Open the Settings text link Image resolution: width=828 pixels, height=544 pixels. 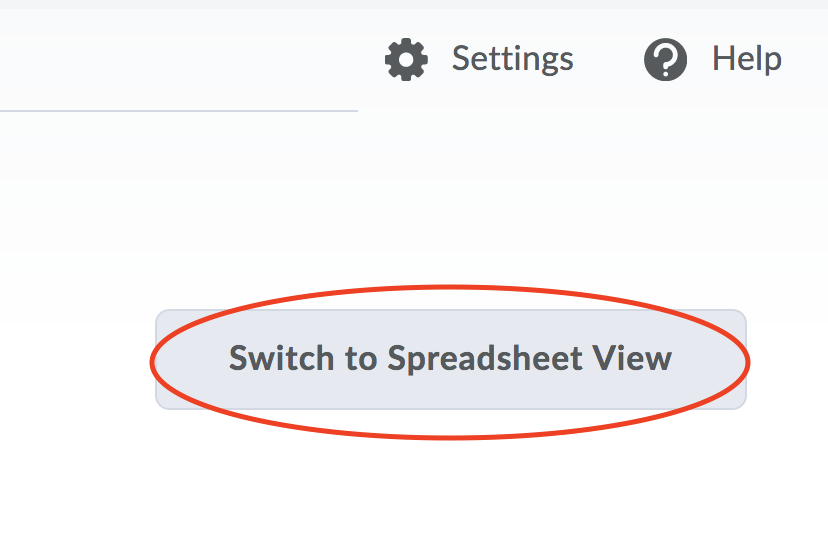tap(512, 58)
